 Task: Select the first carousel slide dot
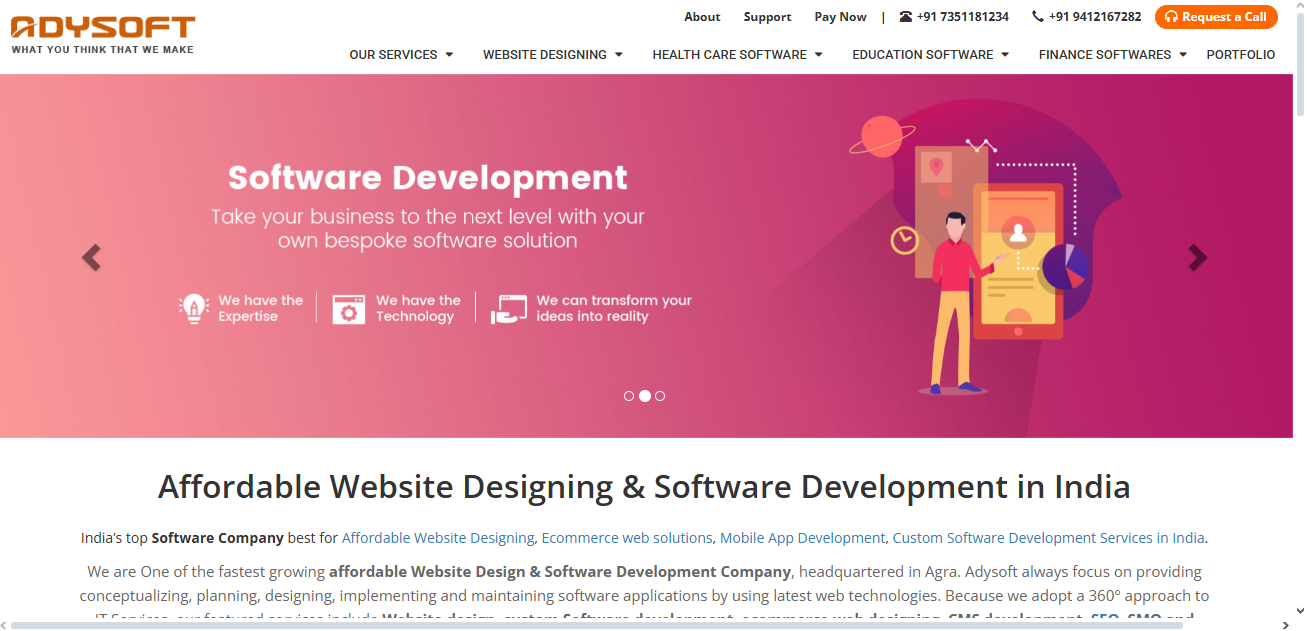629,396
